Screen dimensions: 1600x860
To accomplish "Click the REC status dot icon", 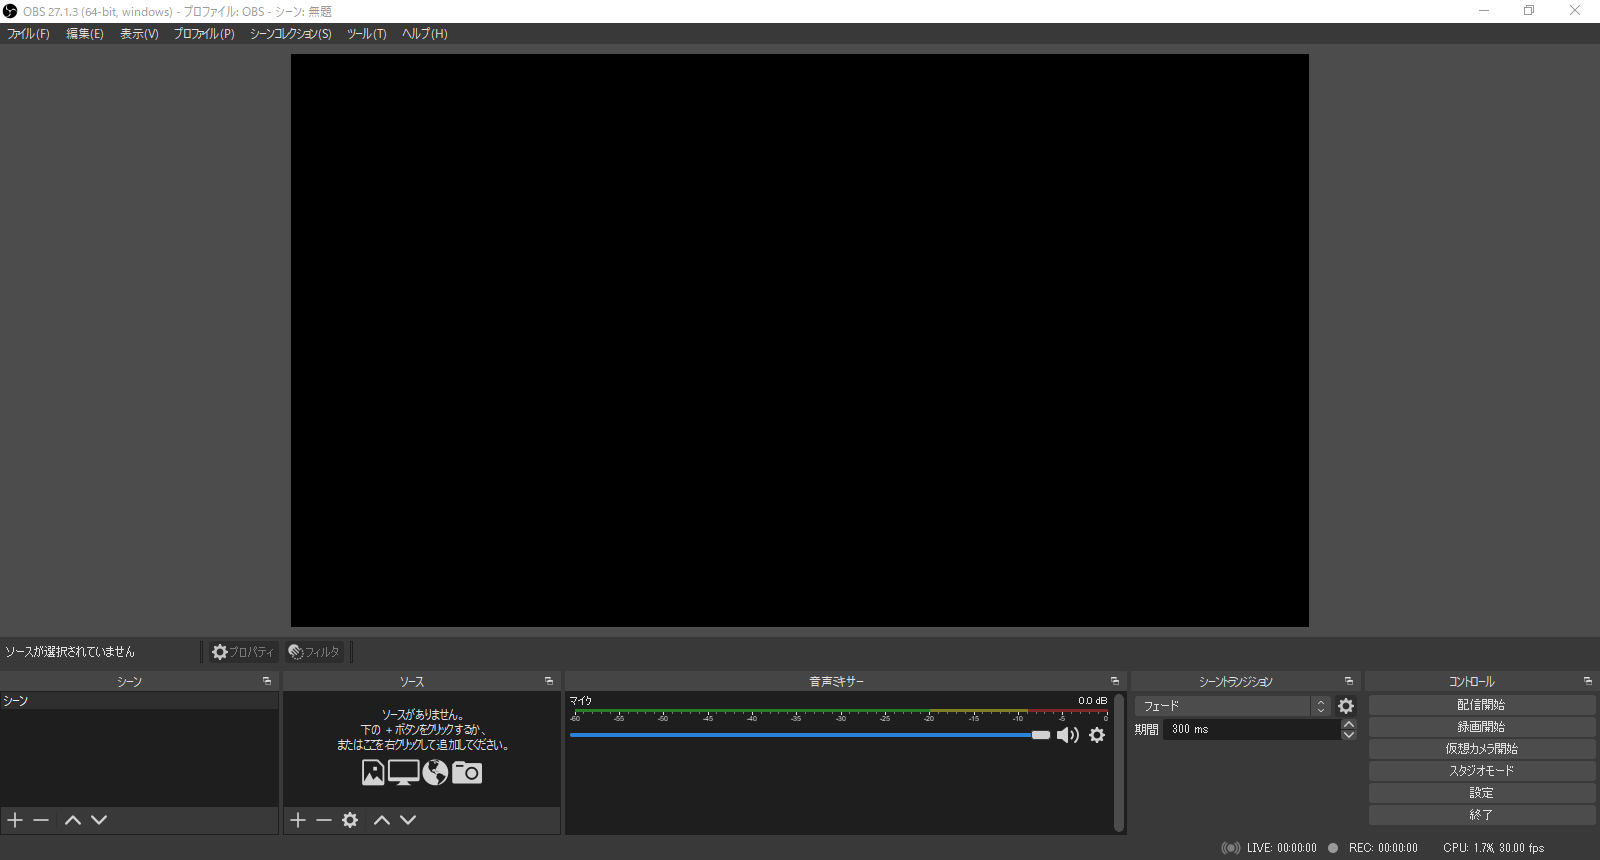I will [1333, 848].
